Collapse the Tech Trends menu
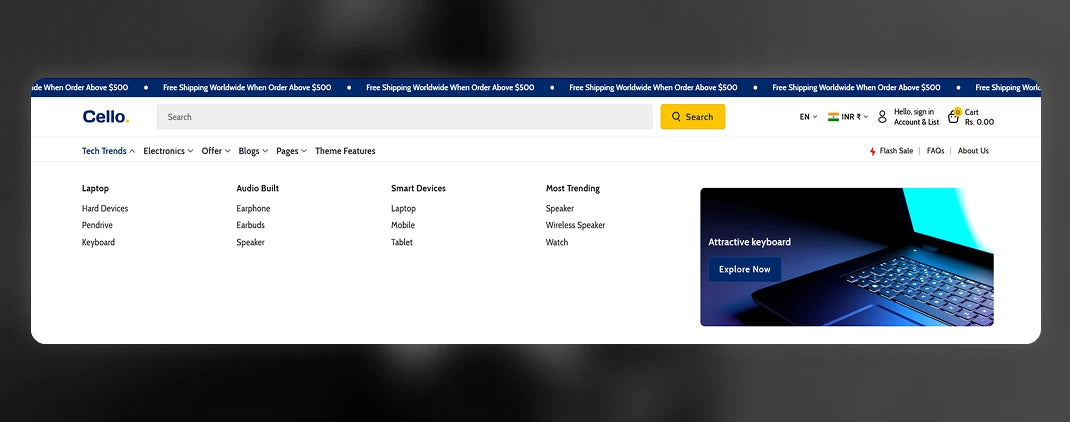The image size is (1070, 422). tap(108, 151)
